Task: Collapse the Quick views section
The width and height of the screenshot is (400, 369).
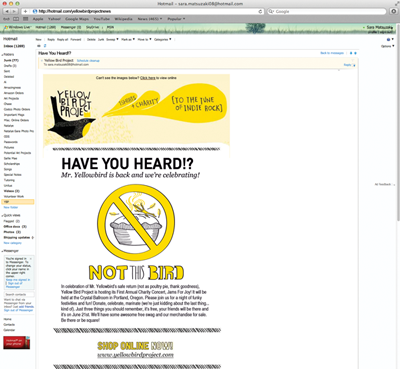Action: [2, 216]
